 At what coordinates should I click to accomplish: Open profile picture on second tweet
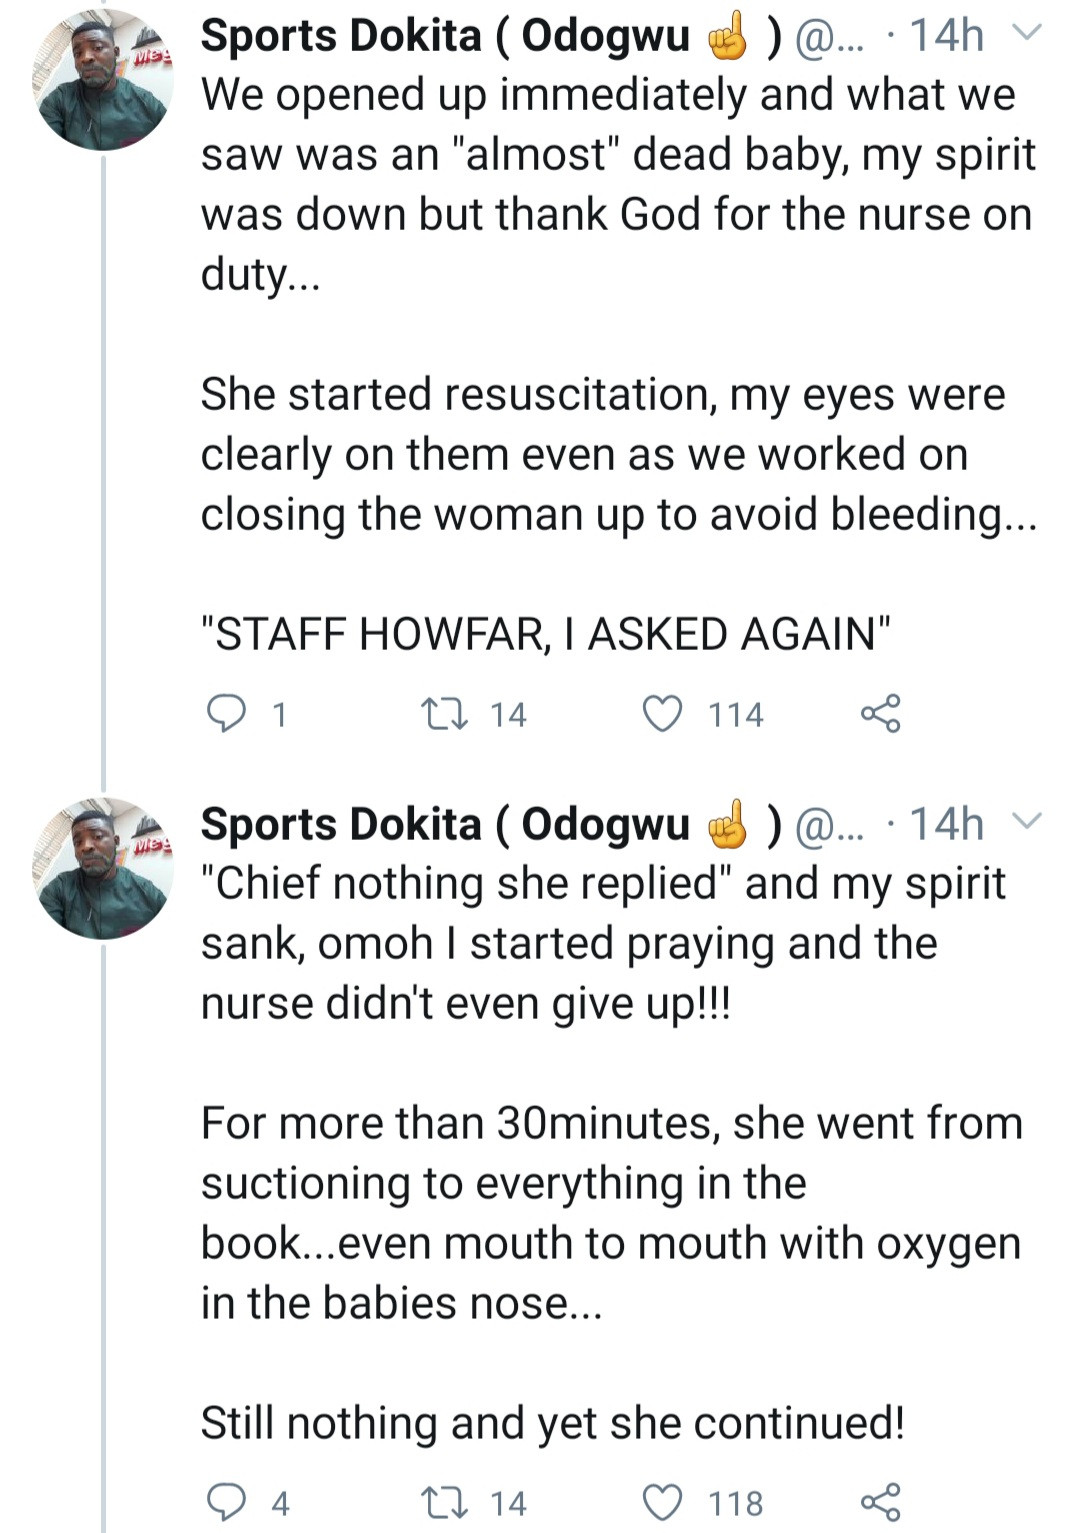pos(103,868)
